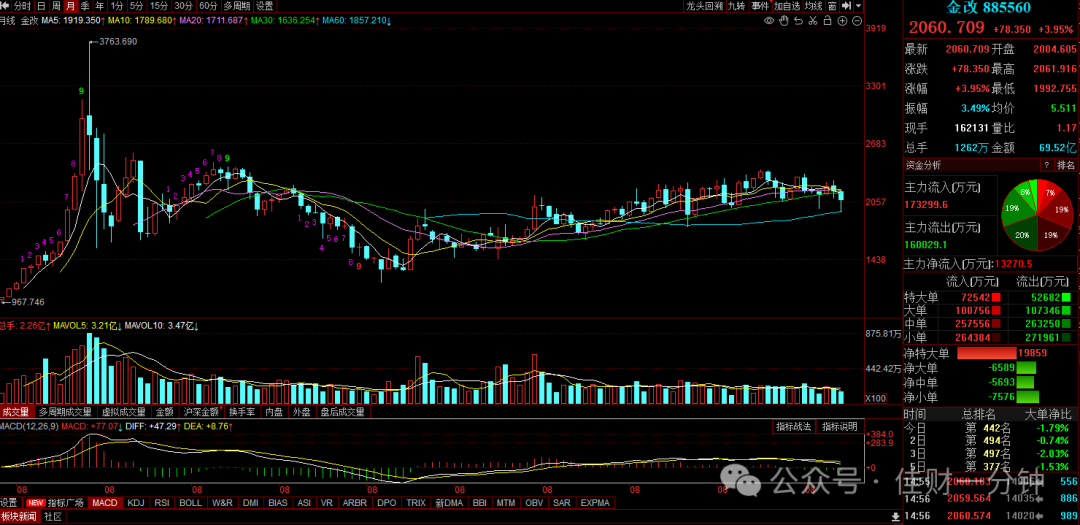The image size is (1080, 525).
Task: Click the 指标说明 button
Action: click(840, 426)
